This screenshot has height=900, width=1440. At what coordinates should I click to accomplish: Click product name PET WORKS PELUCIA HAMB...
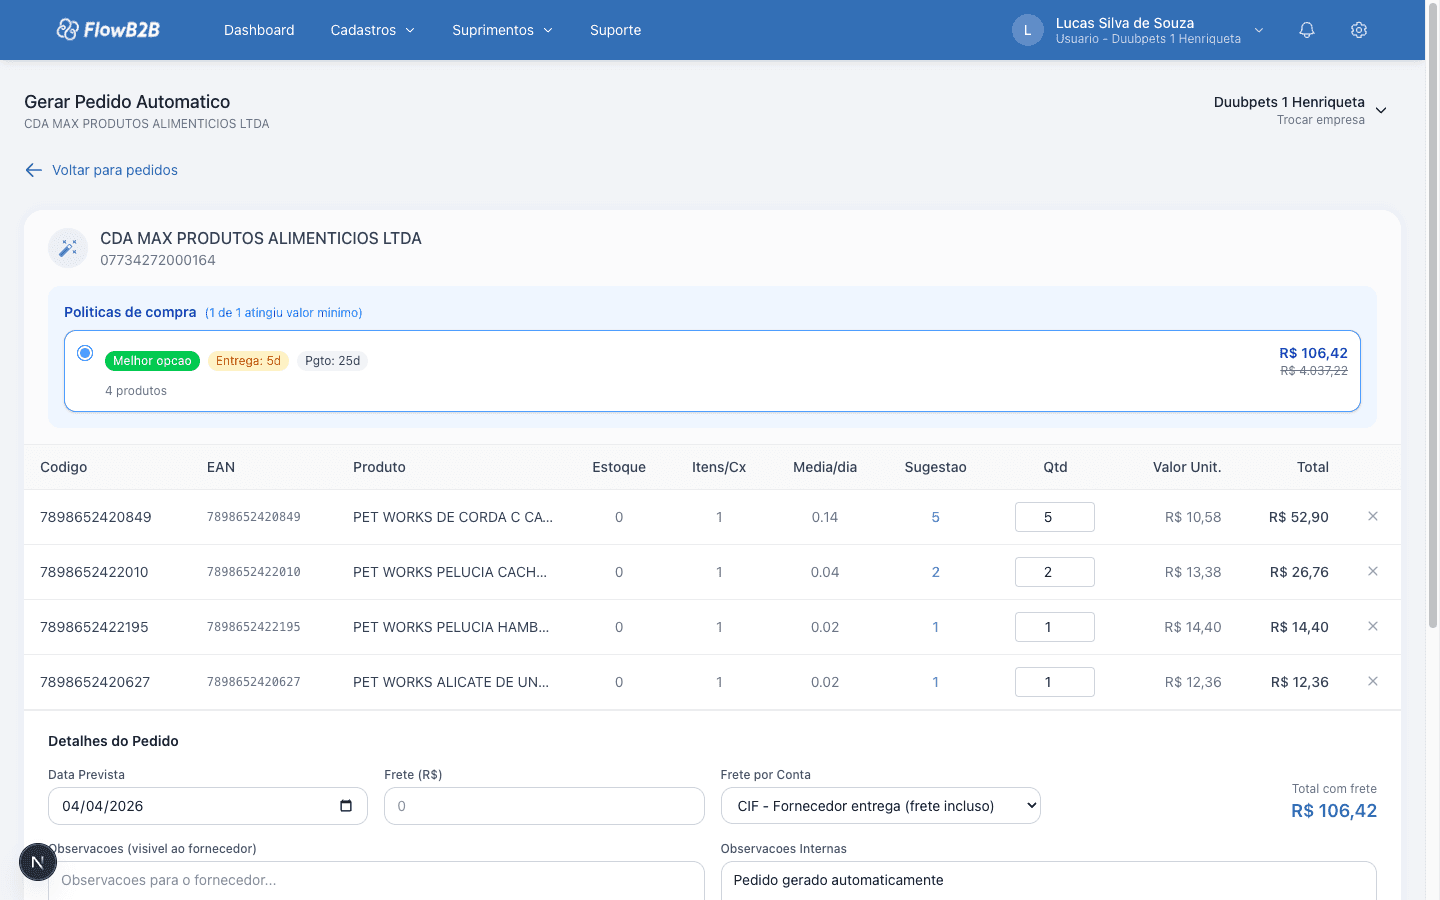(451, 627)
